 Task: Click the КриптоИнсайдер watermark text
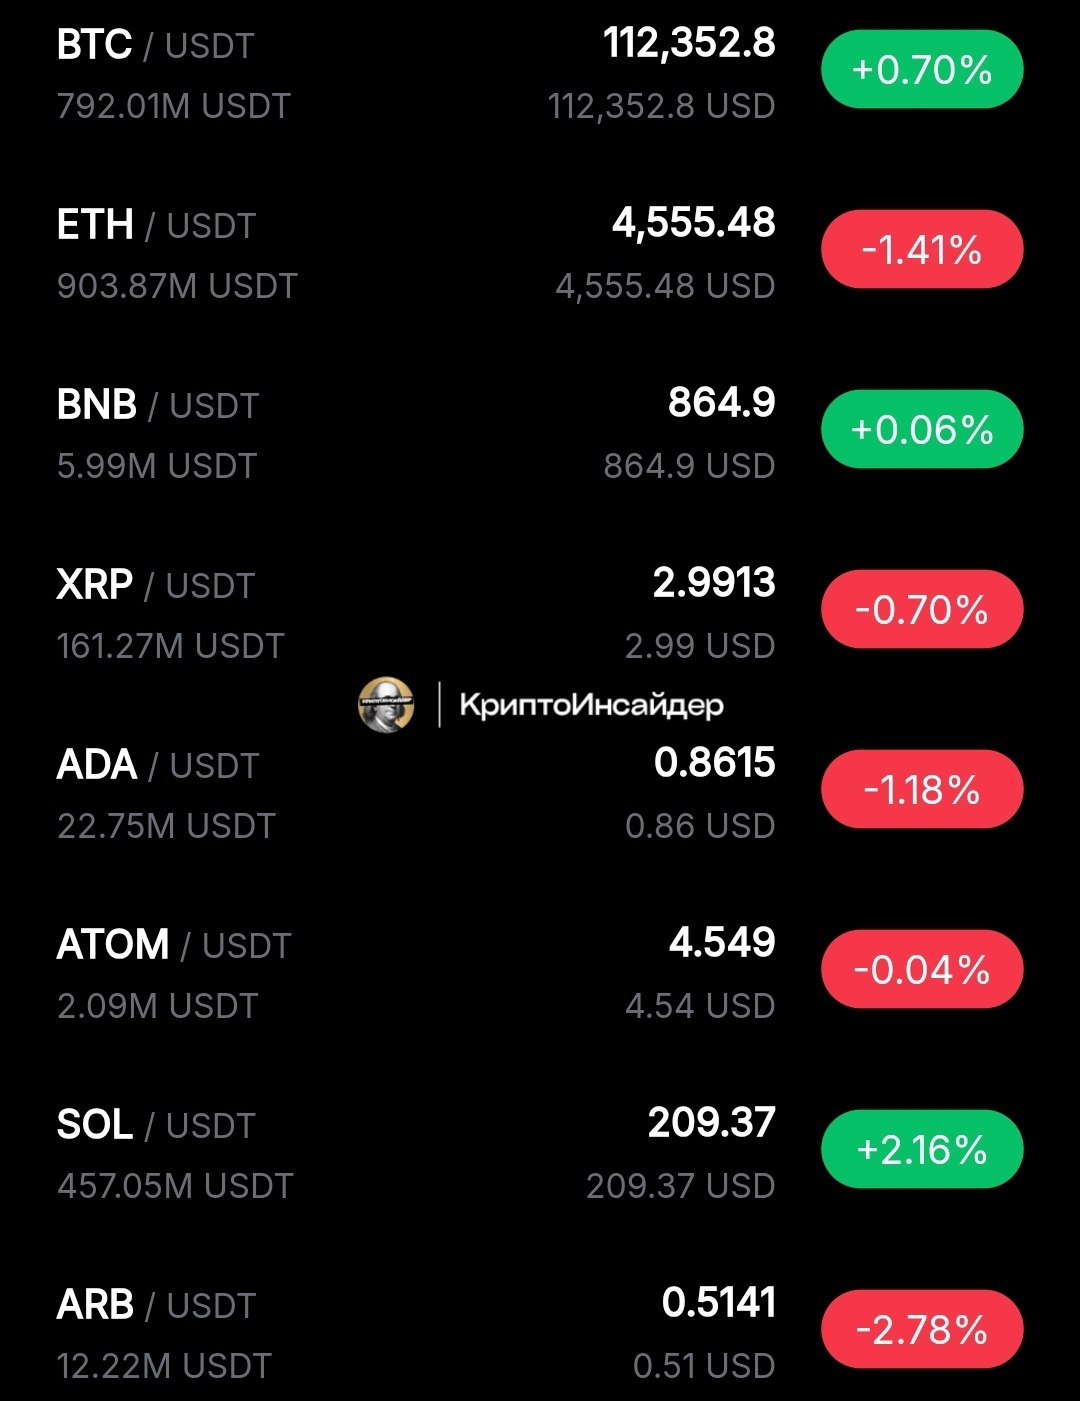coord(591,705)
